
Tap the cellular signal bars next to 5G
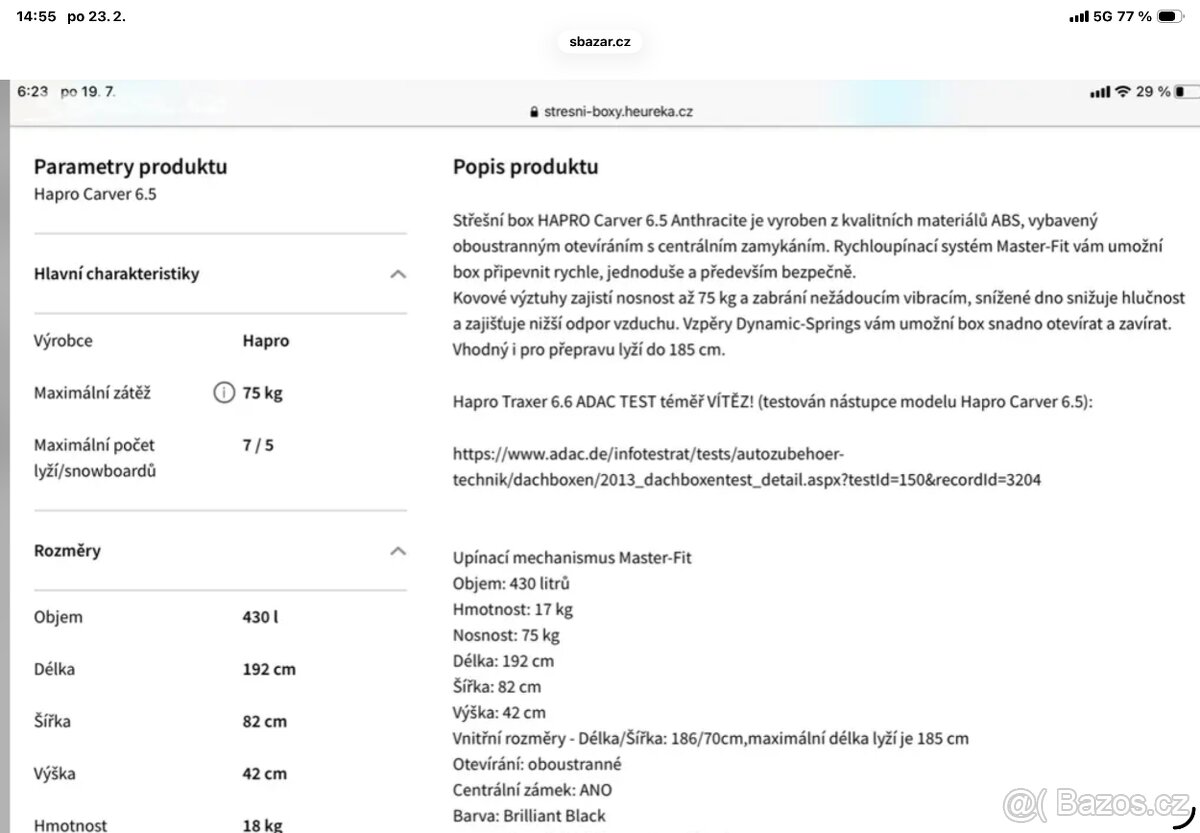pyautogui.click(x=1079, y=17)
